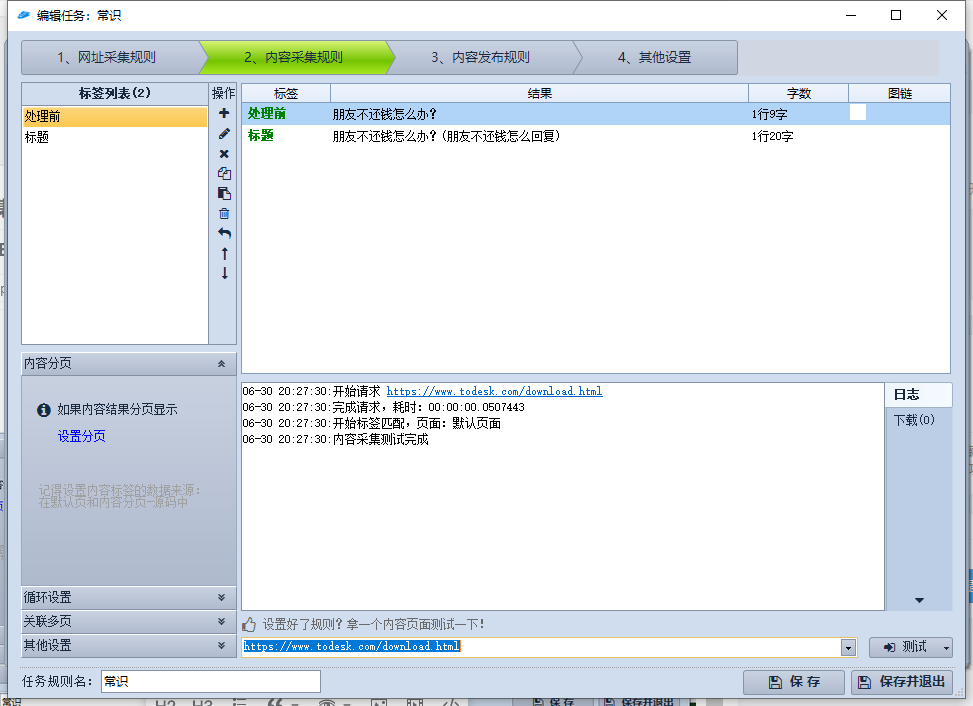Add a new tag with the plus icon

point(224,114)
